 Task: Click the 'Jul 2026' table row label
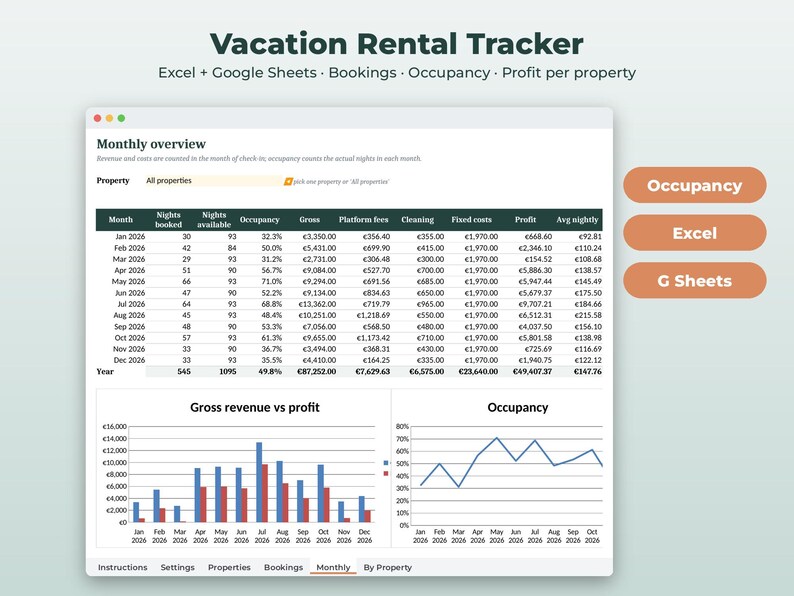[131, 304]
